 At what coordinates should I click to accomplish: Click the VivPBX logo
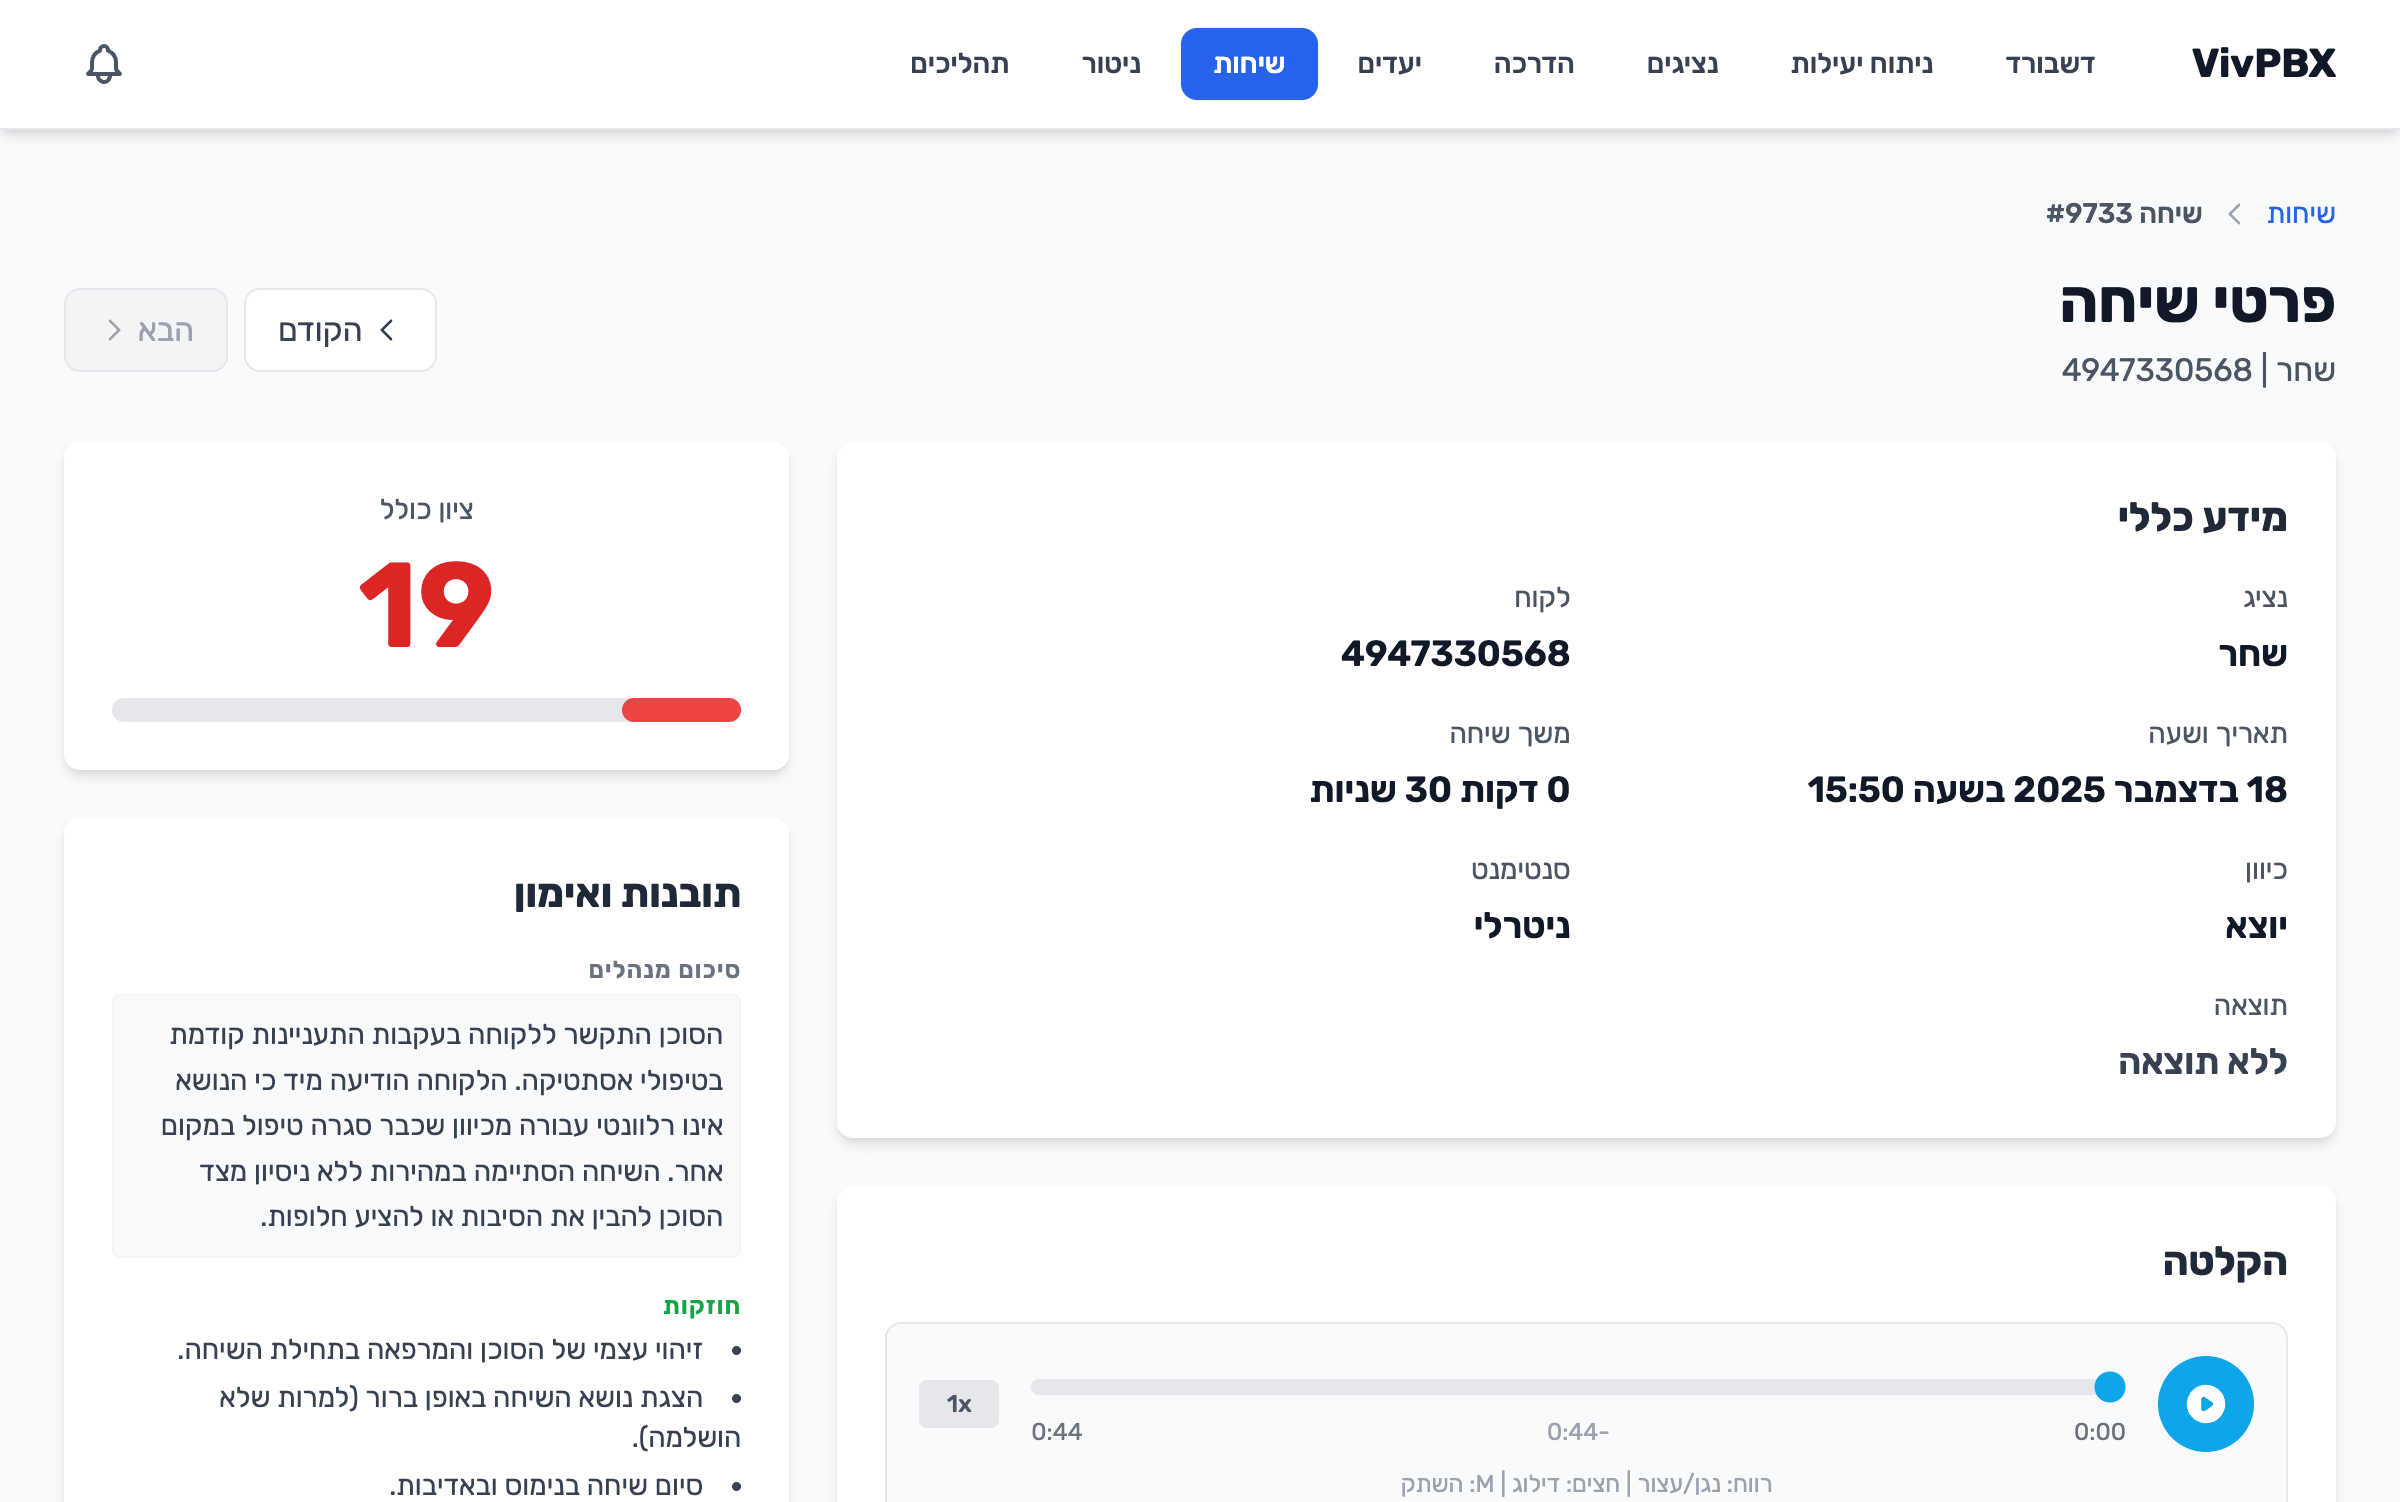pos(2263,64)
